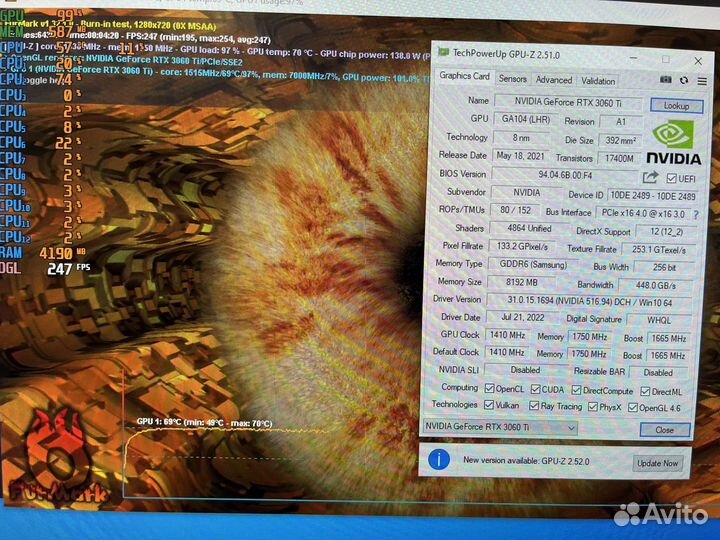Click the BIOS export share icon
Image resolution: width=720 pixels, height=540 pixels.
click(x=652, y=177)
